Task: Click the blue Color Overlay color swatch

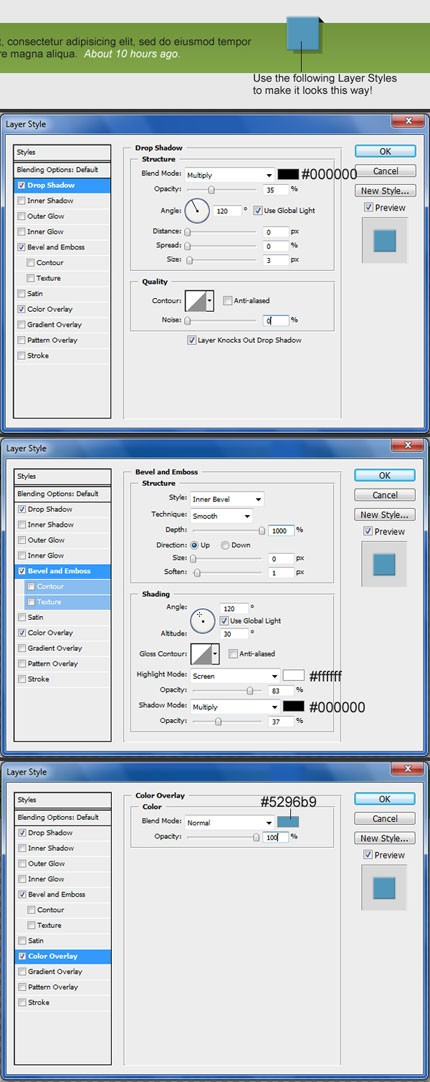Action: pyautogui.click(x=288, y=822)
